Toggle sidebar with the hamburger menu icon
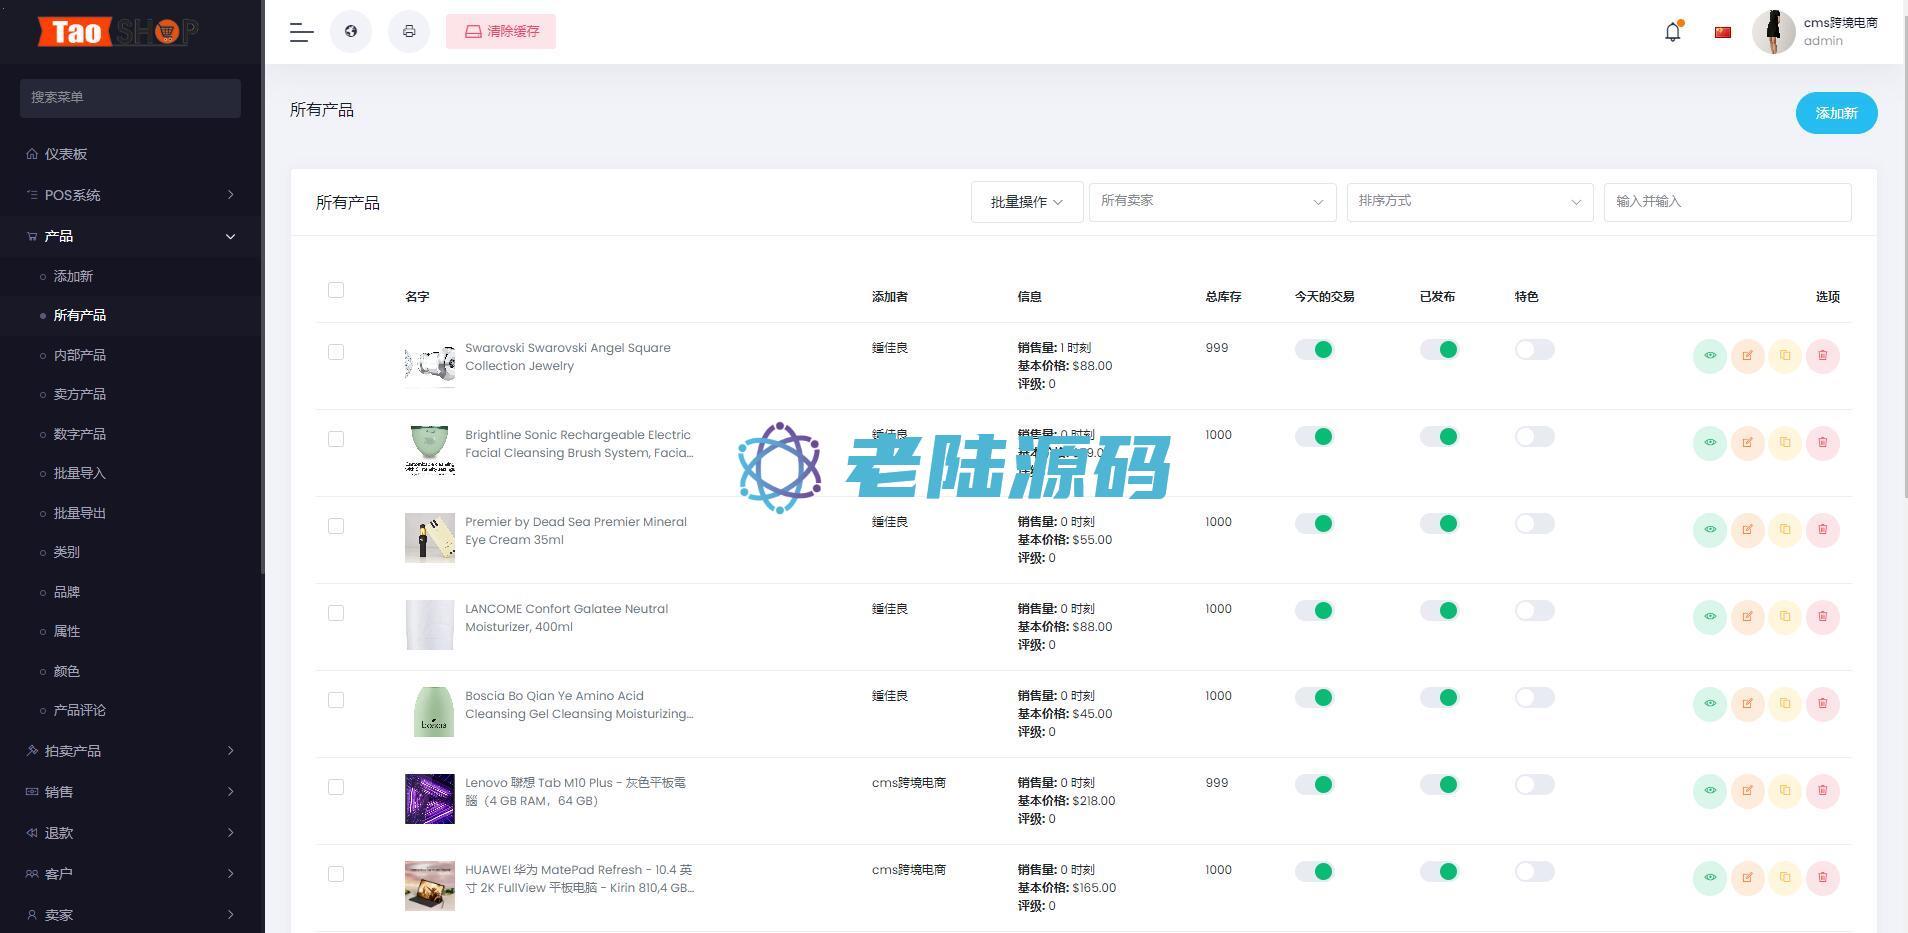 (301, 32)
